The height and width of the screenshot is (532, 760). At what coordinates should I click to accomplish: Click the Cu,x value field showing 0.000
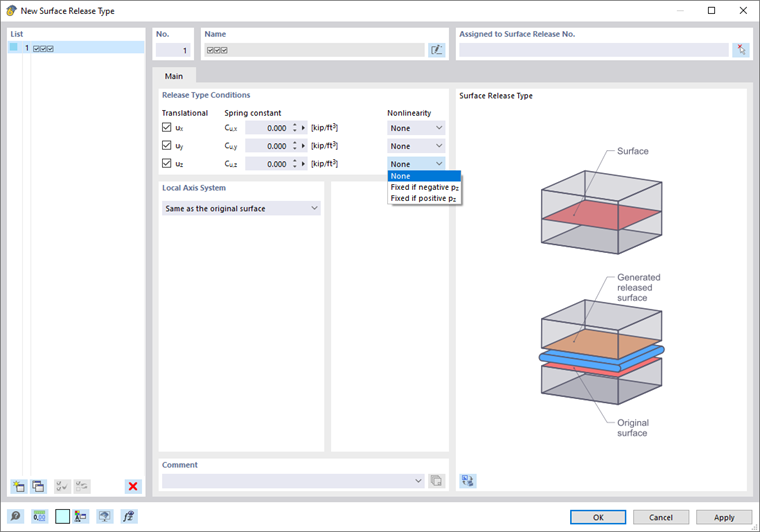[267, 128]
